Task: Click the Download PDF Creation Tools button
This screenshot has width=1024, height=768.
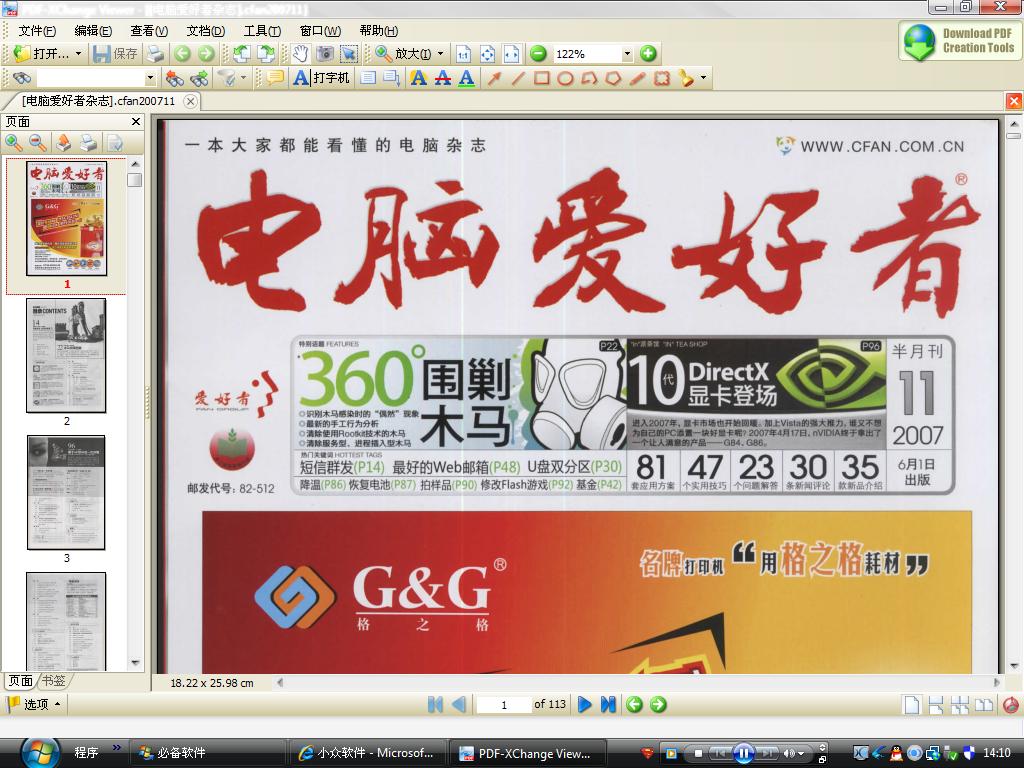Action: 960,40
